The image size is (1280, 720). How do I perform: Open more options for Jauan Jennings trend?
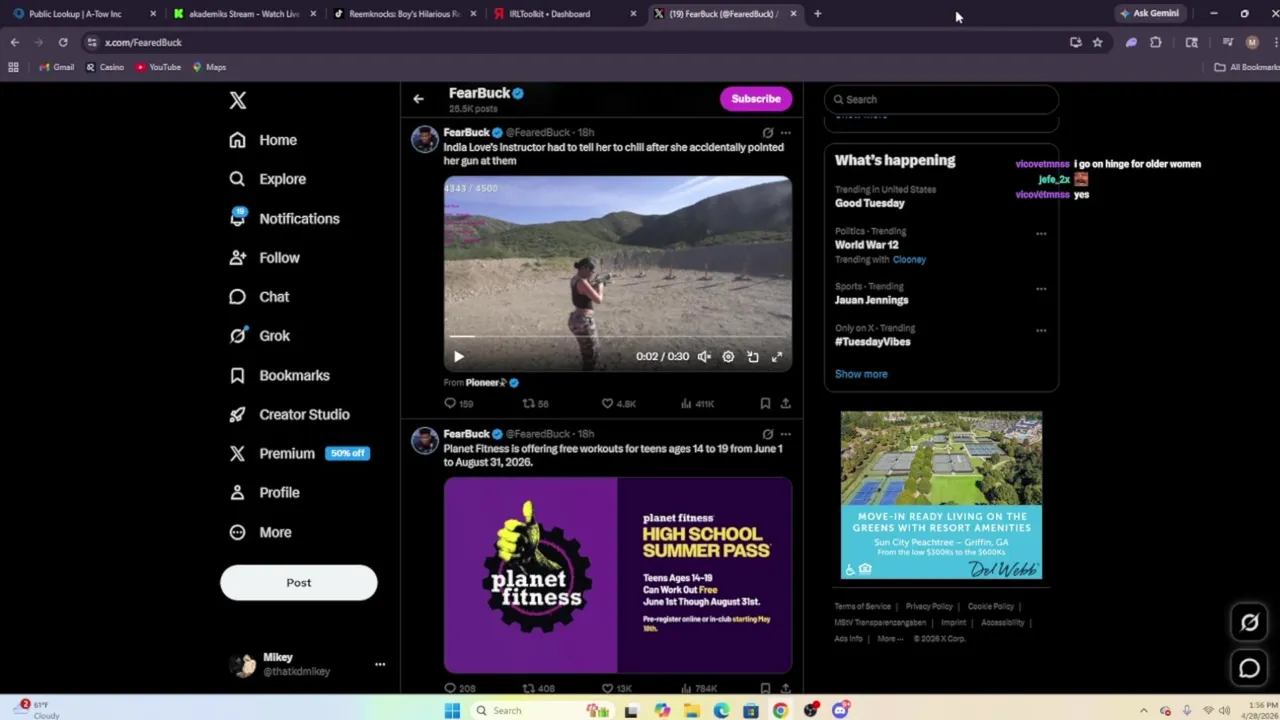[1041, 289]
